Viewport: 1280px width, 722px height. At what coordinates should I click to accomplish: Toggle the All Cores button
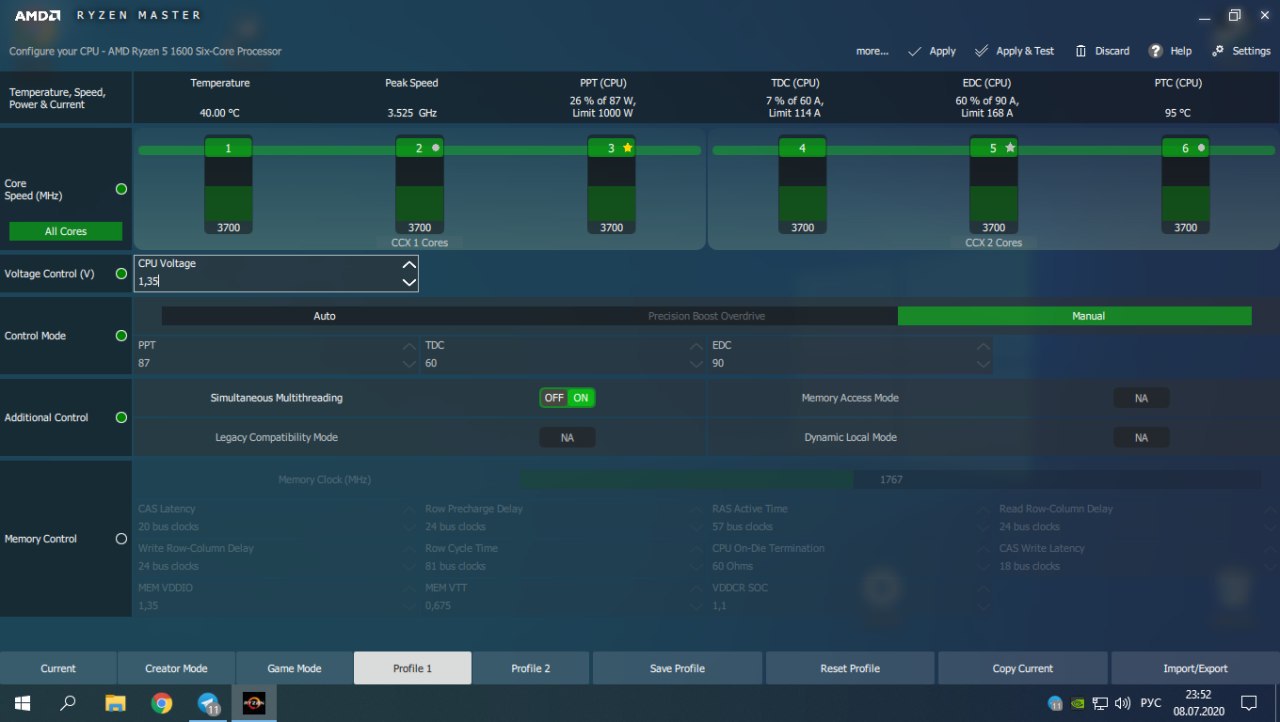pyautogui.click(x=66, y=231)
